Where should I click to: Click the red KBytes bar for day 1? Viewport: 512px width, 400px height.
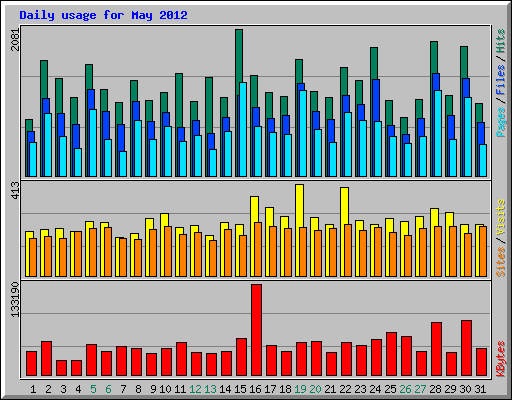click(x=31, y=364)
